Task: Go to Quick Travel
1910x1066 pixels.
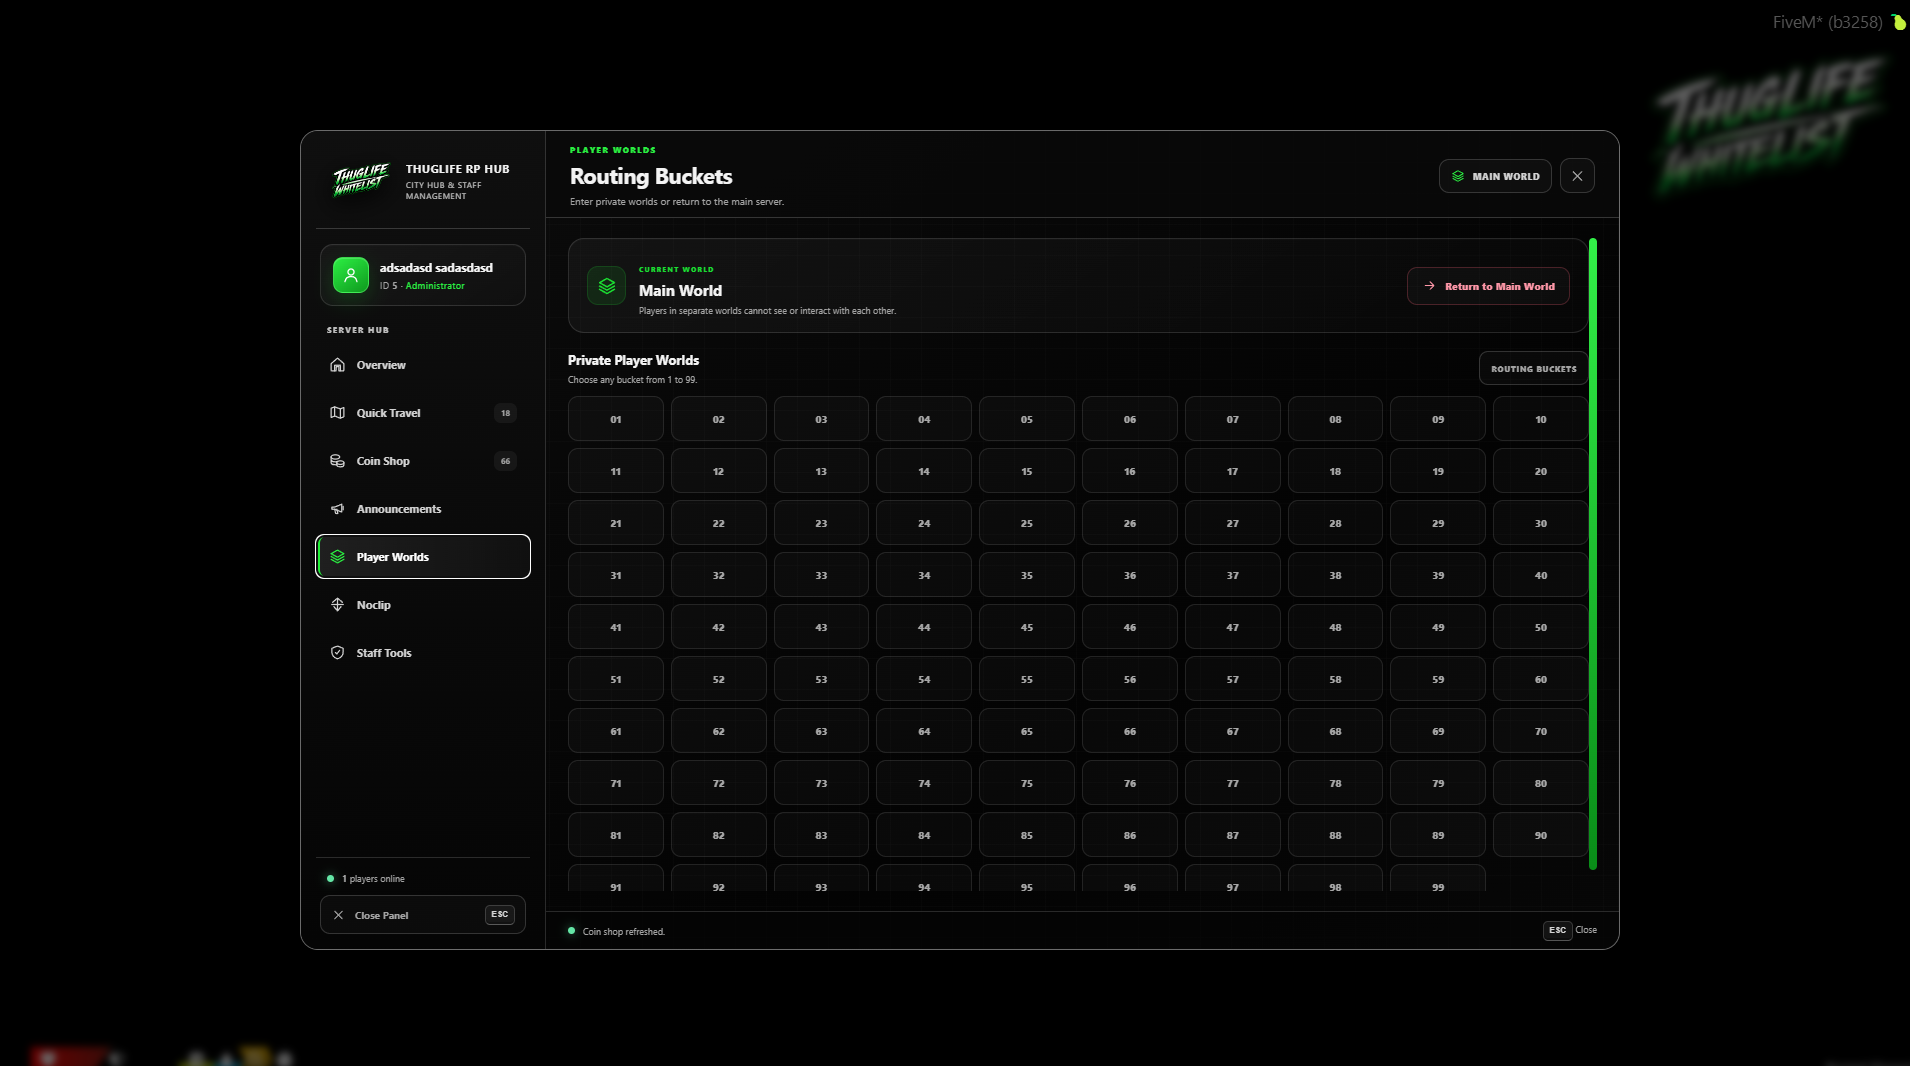Action: coord(423,413)
